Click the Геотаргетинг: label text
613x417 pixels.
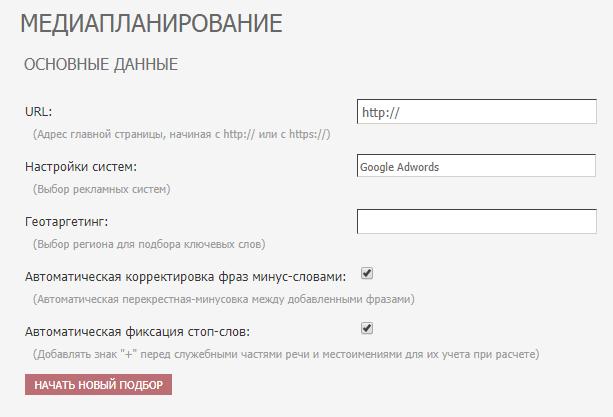pyautogui.click(x=66, y=222)
